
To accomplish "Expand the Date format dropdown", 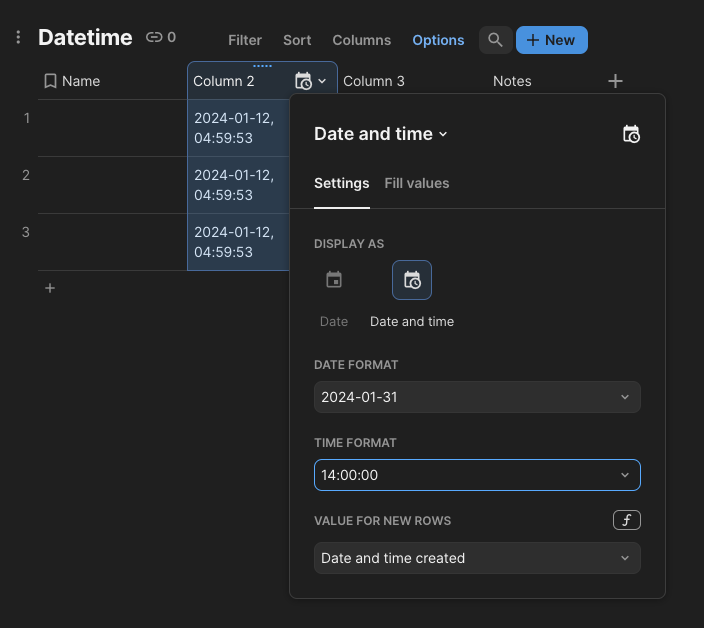I will [477, 397].
